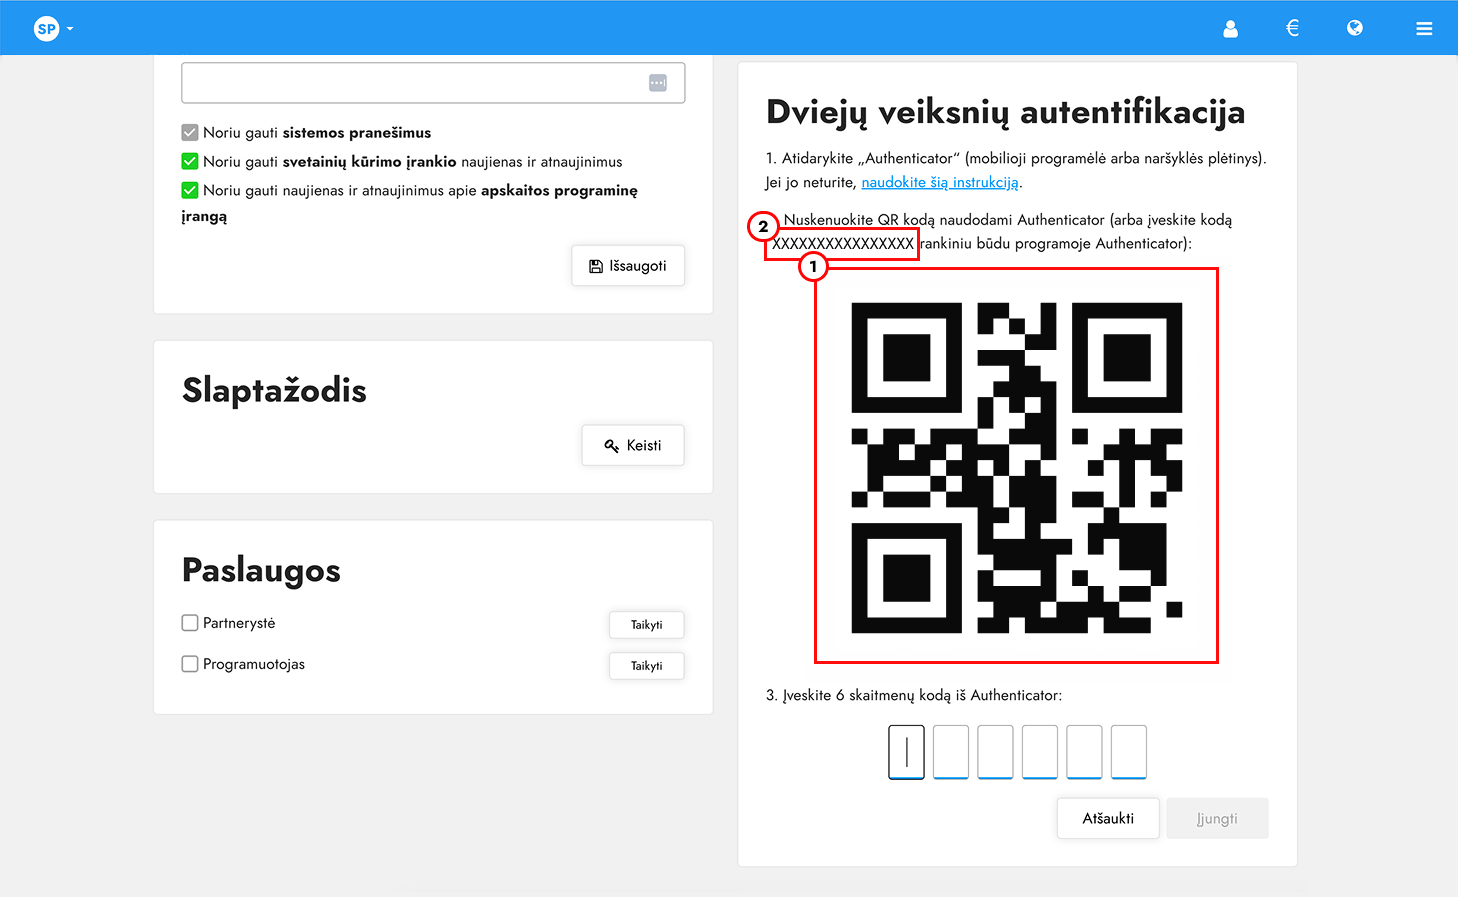
Task: Click the QR code image
Action: [x=1016, y=465]
